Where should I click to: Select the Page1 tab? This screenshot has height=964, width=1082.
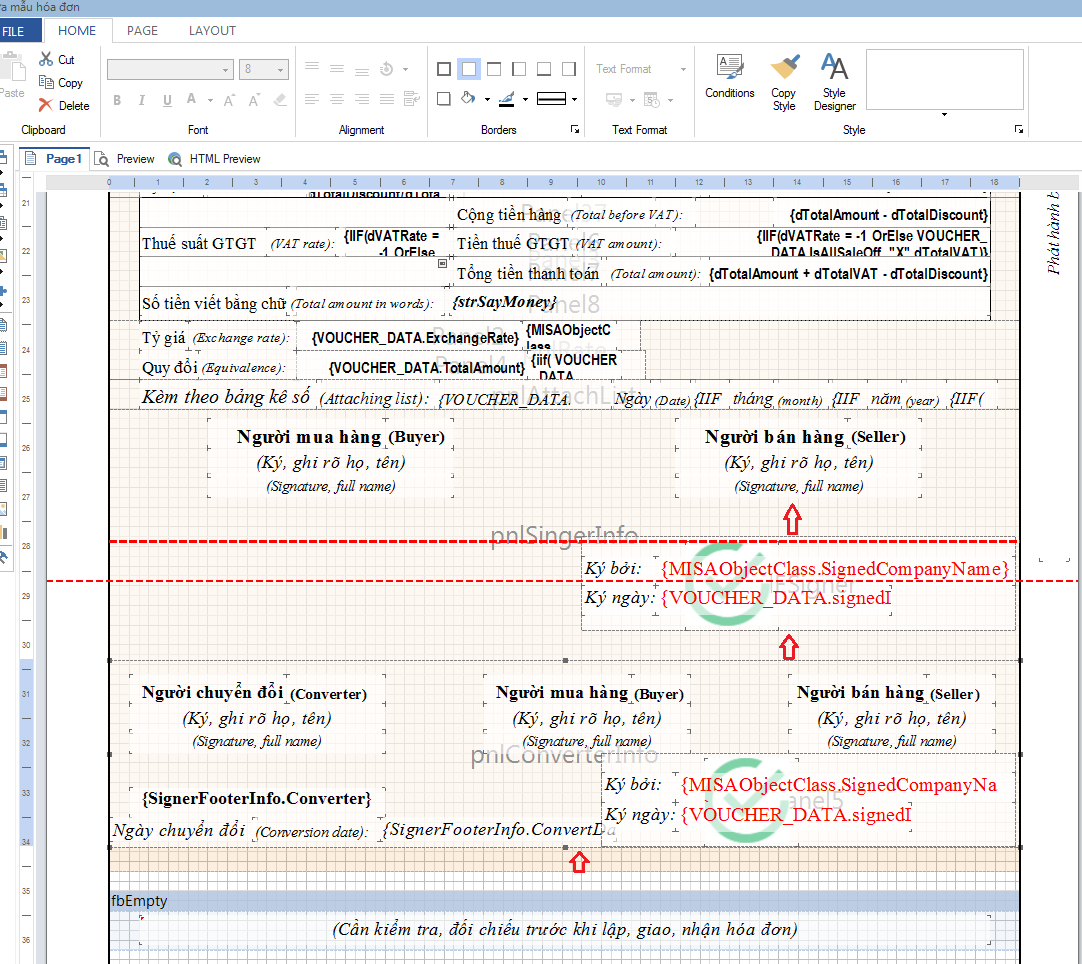[55, 159]
